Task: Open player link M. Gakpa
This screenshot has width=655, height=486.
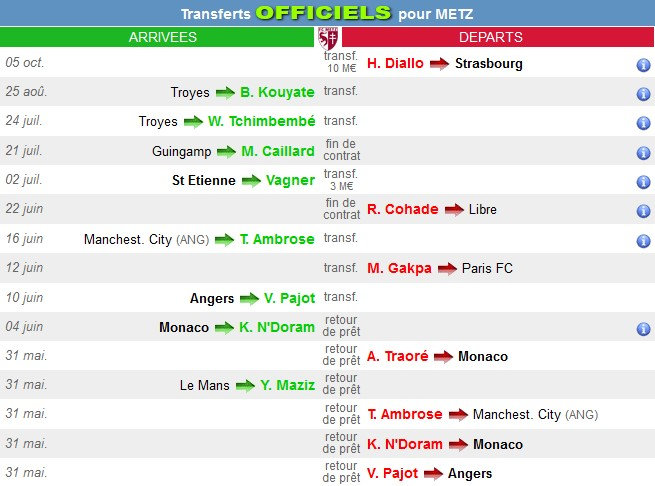Action: point(399,268)
